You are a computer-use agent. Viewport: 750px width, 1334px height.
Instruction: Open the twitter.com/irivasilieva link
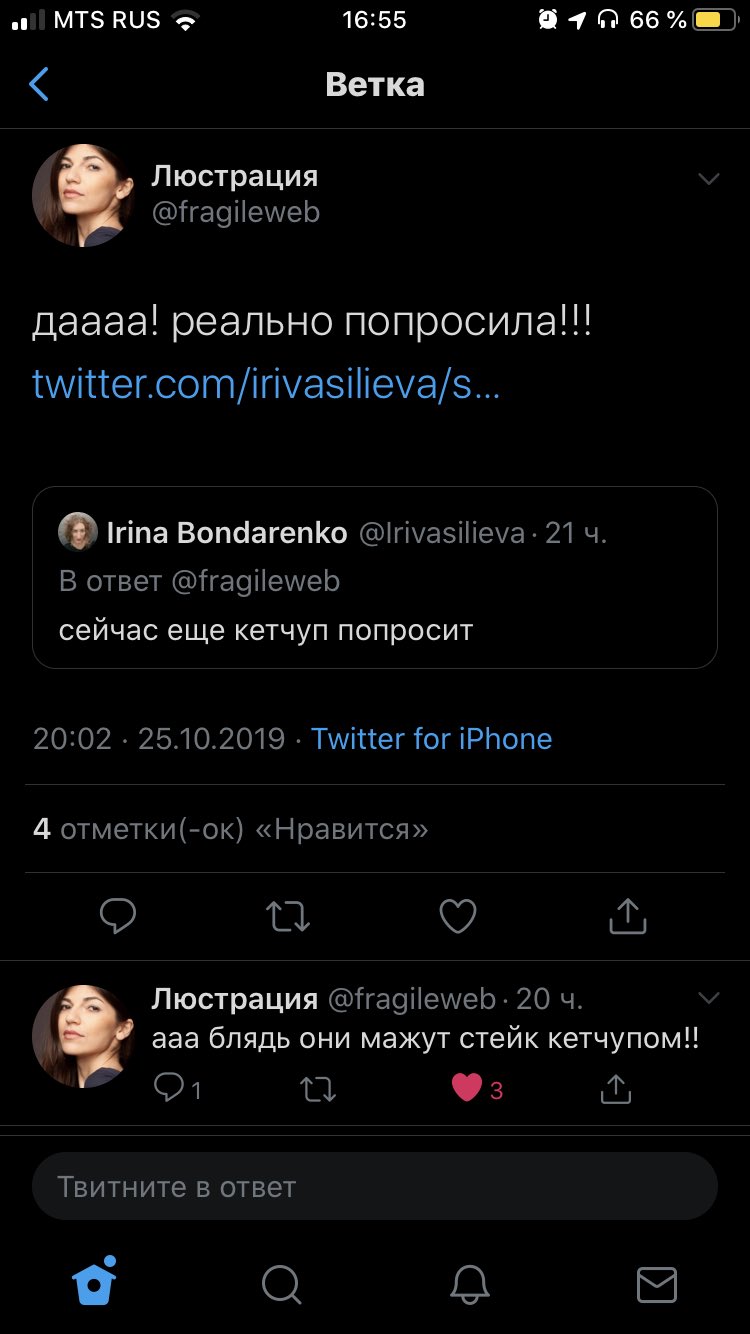[266, 383]
